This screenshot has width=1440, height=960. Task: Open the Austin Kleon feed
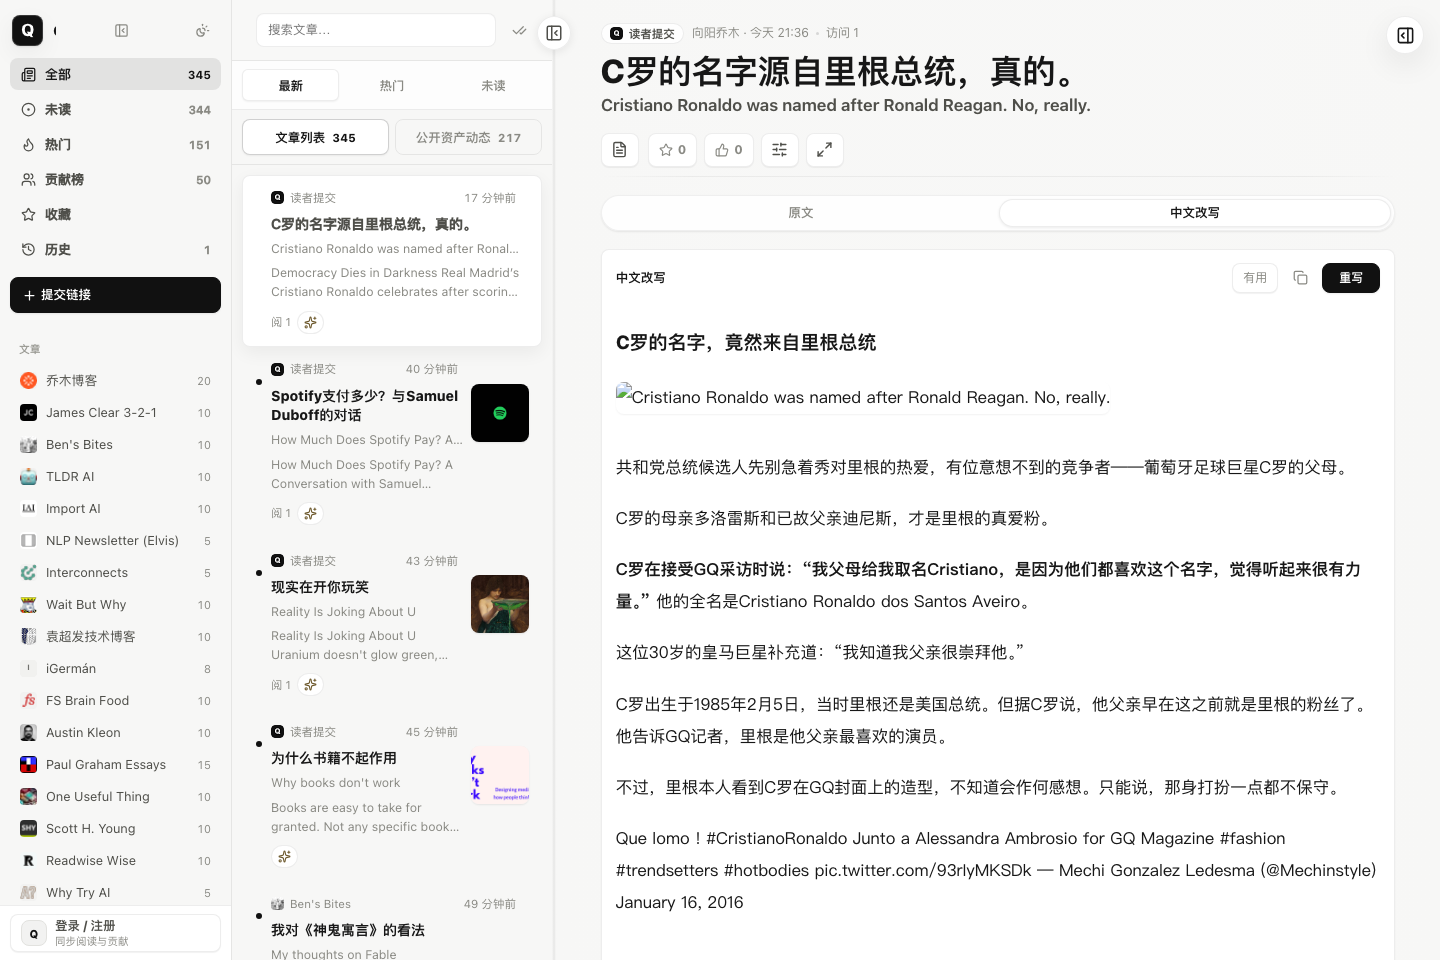pyautogui.click(x=115, y=733)
